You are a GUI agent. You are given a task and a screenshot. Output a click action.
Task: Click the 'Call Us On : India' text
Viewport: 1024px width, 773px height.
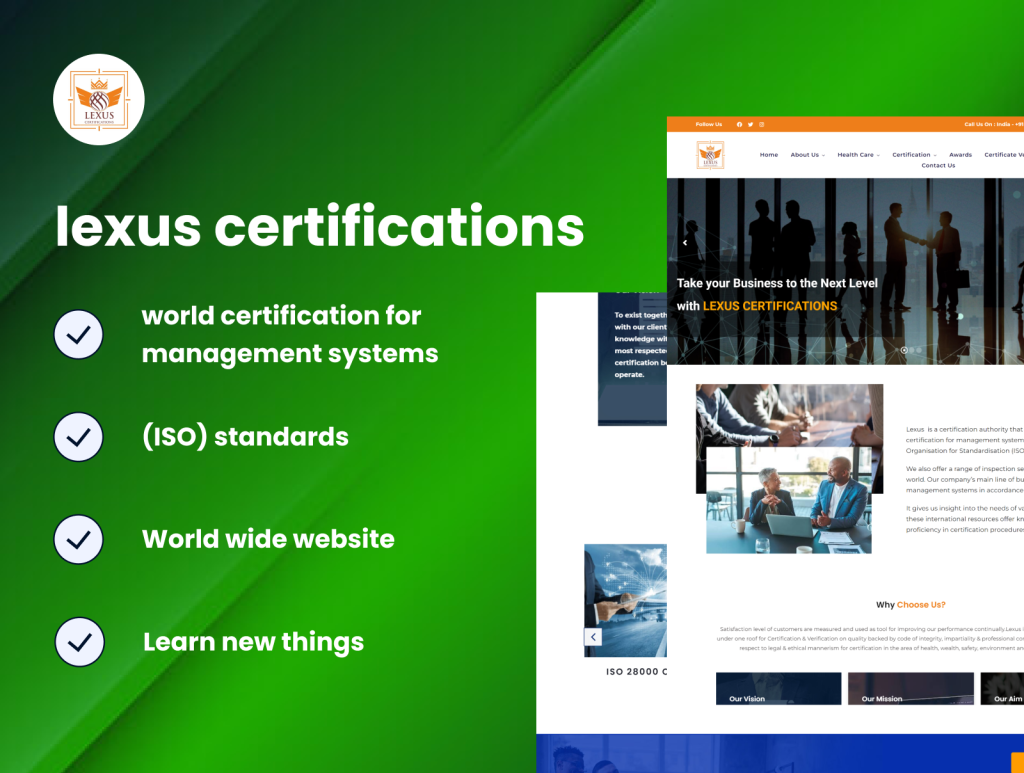(x=987, y=124)
